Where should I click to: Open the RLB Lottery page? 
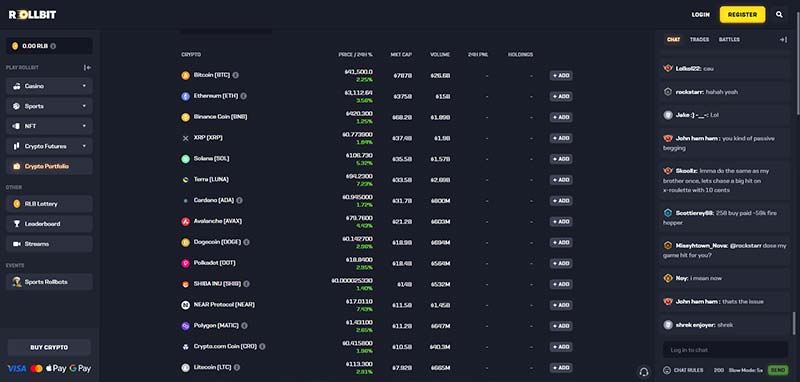(49, 204)
